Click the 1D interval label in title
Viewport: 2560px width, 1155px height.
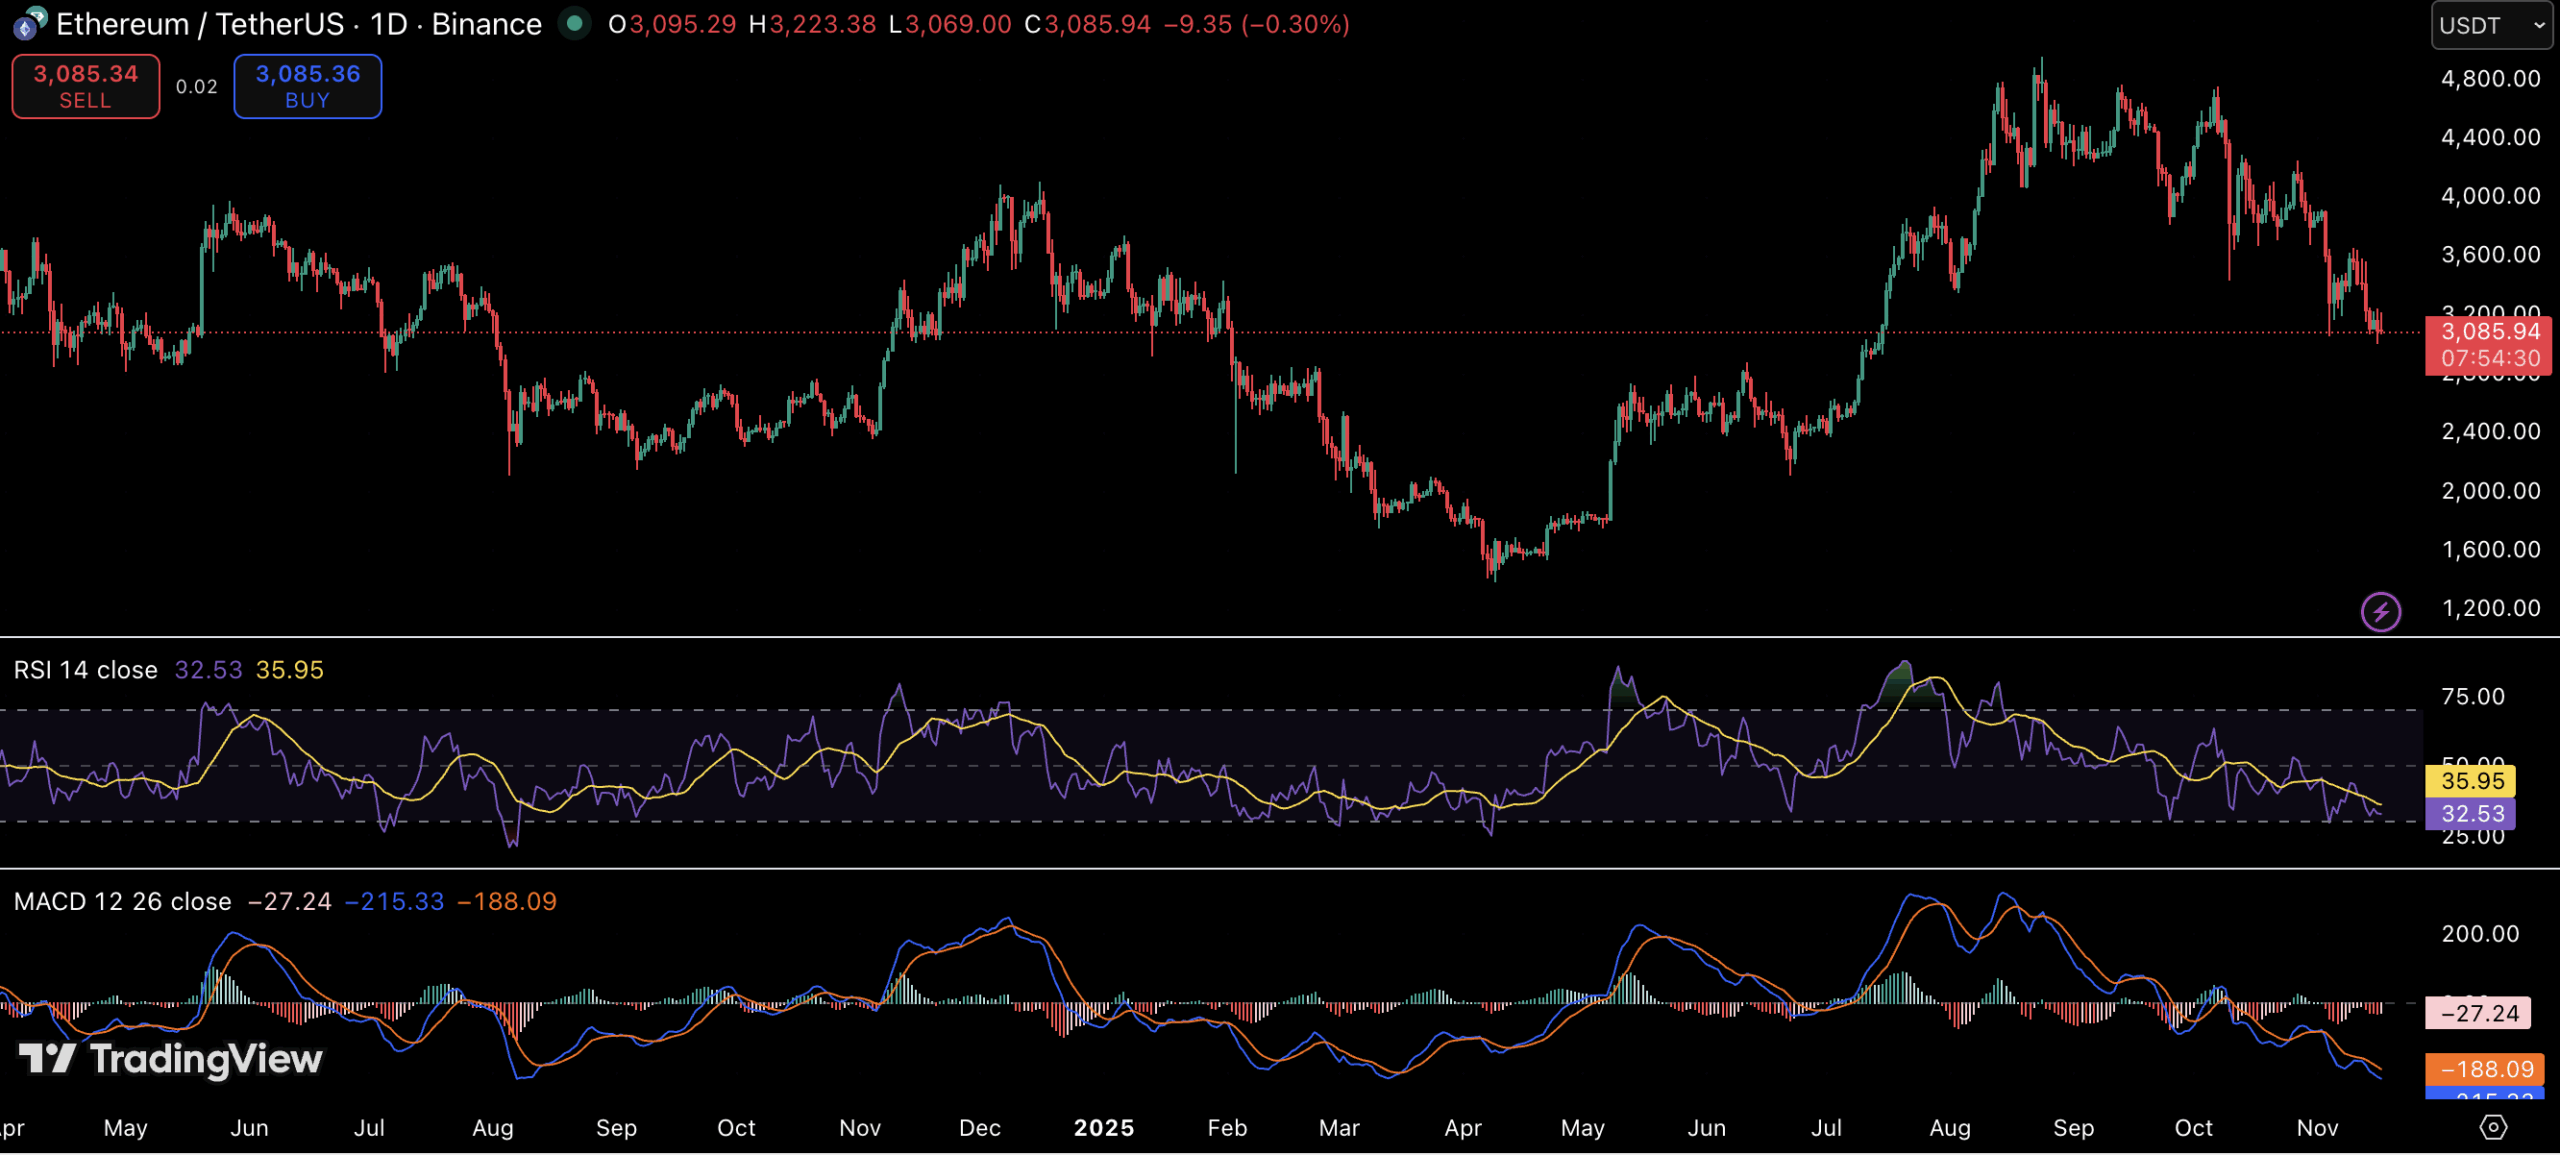(x=389, y=24)
